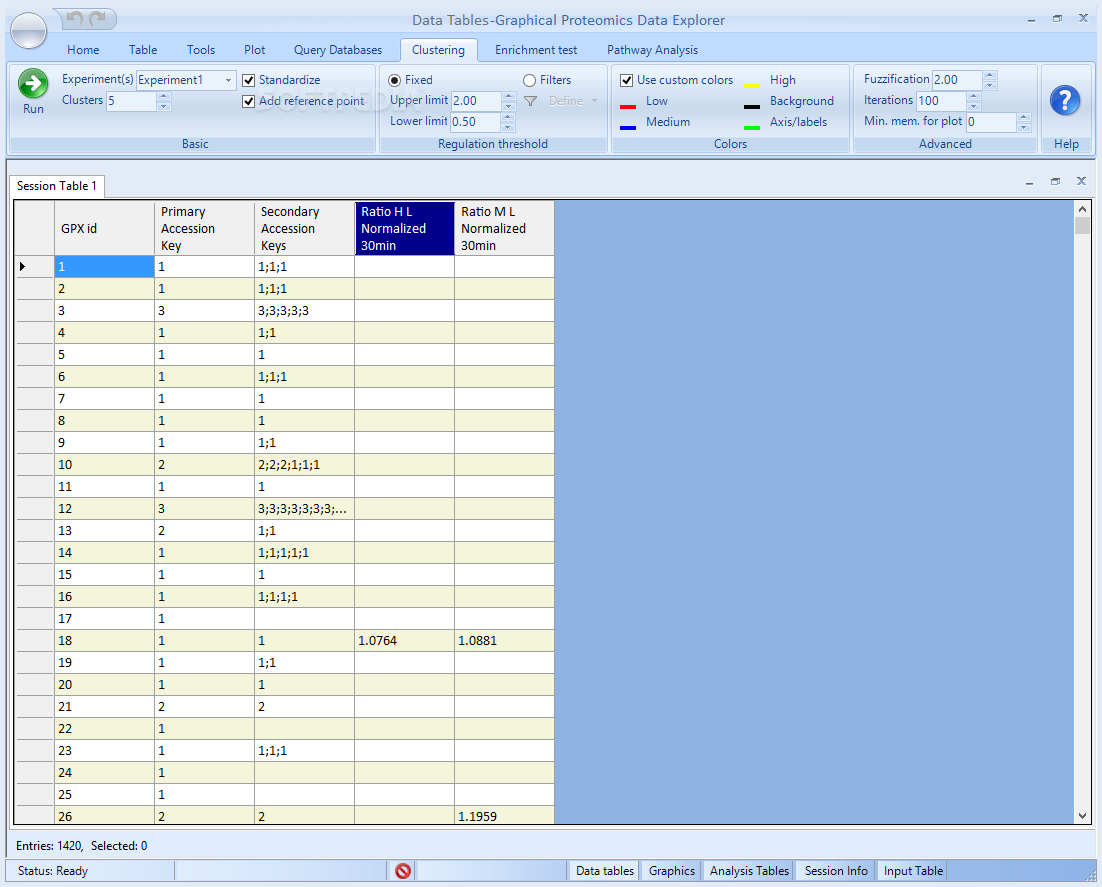Click the Fuzzification input field
The image size is (1102, 887).
[x=957, y=80]
